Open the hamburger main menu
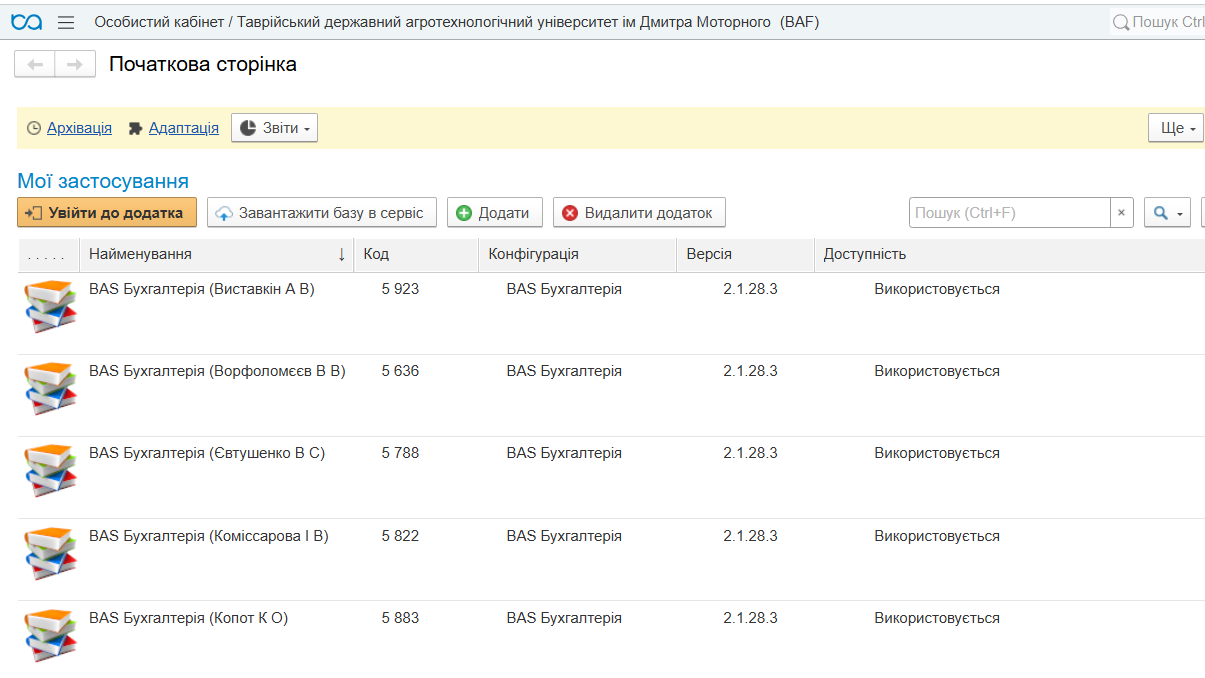 coord(66,22)
